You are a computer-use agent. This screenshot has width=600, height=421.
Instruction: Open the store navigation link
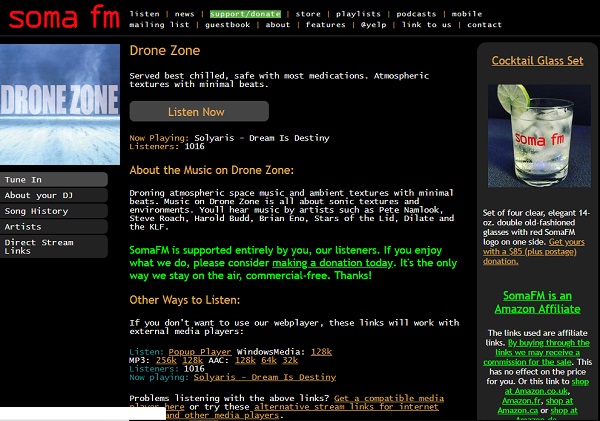pyautogui.click(x=306, y=14)
